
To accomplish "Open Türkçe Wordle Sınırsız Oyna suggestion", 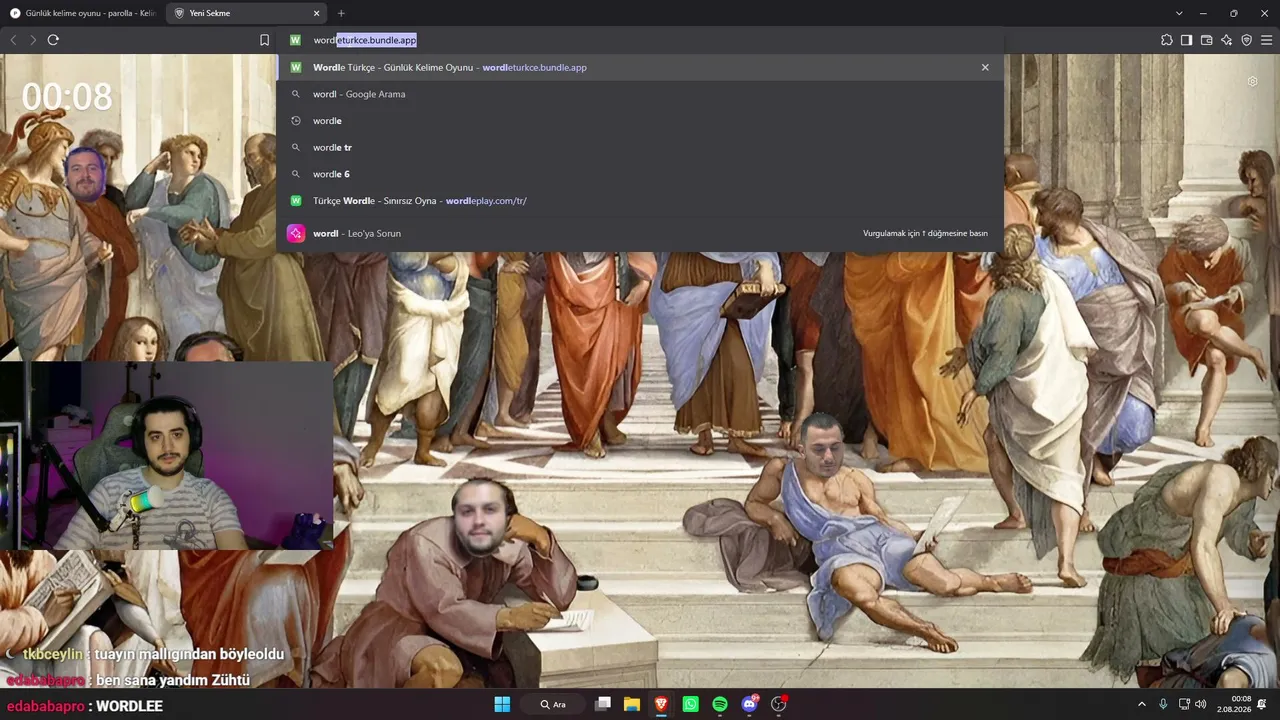I will [640, 201].
